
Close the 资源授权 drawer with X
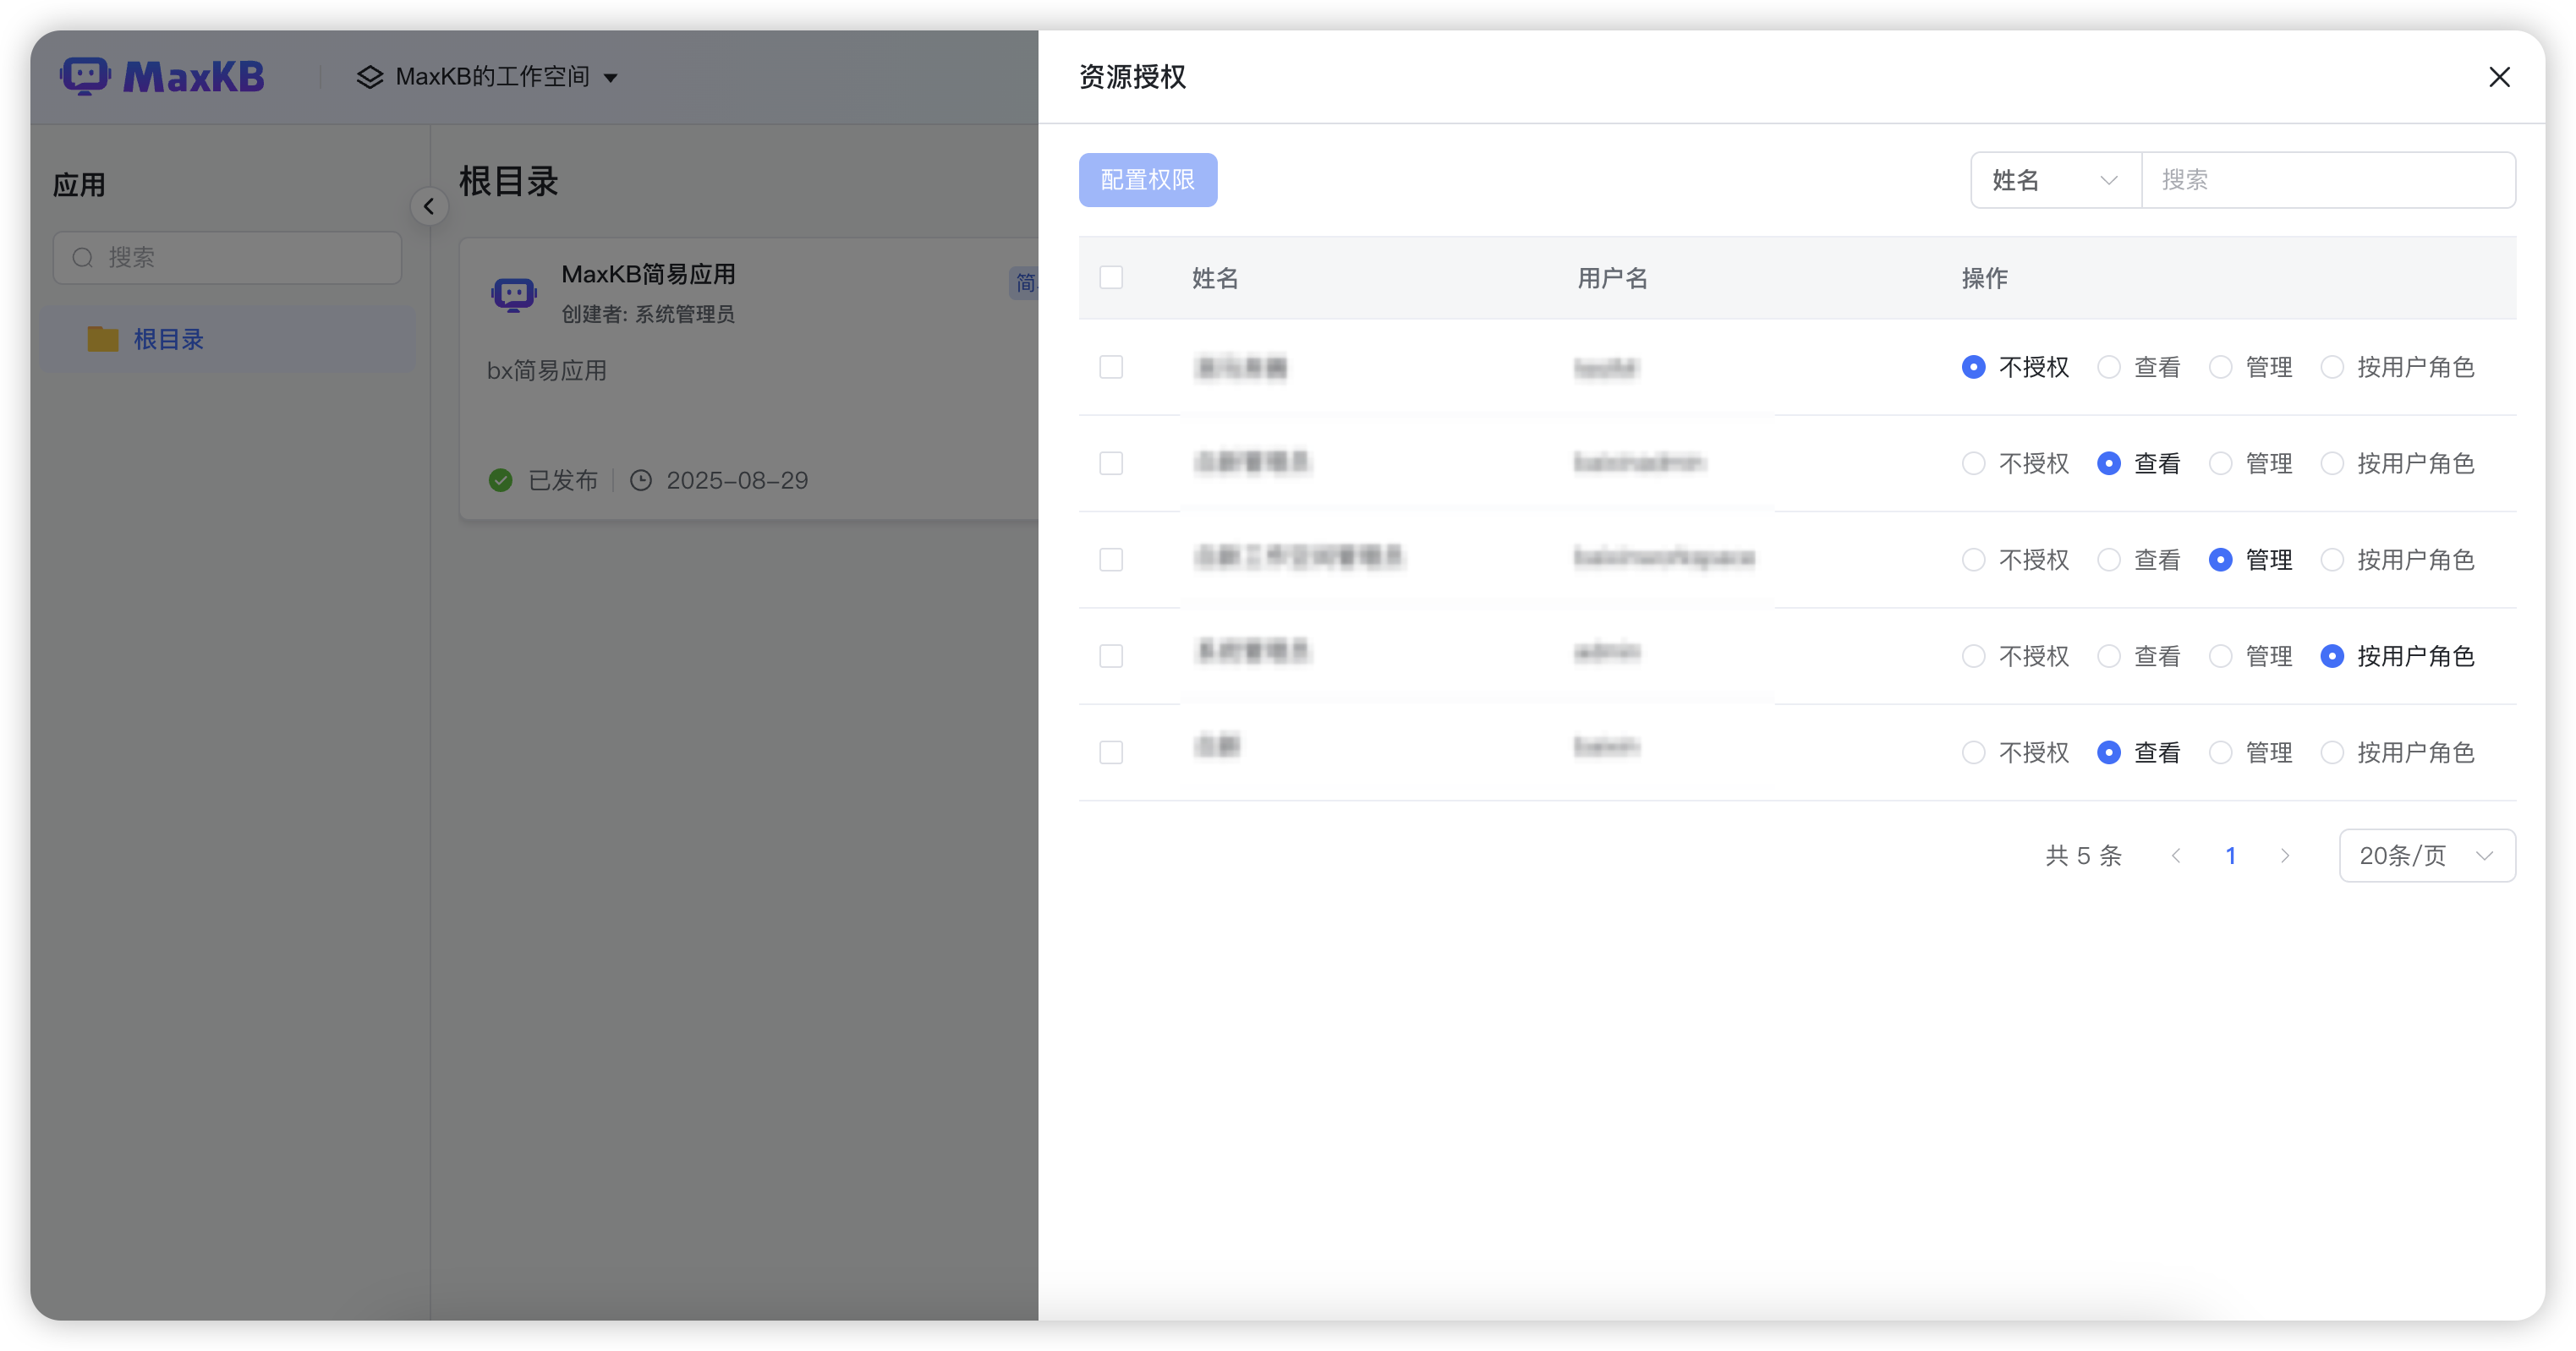tap(2499, 77)
